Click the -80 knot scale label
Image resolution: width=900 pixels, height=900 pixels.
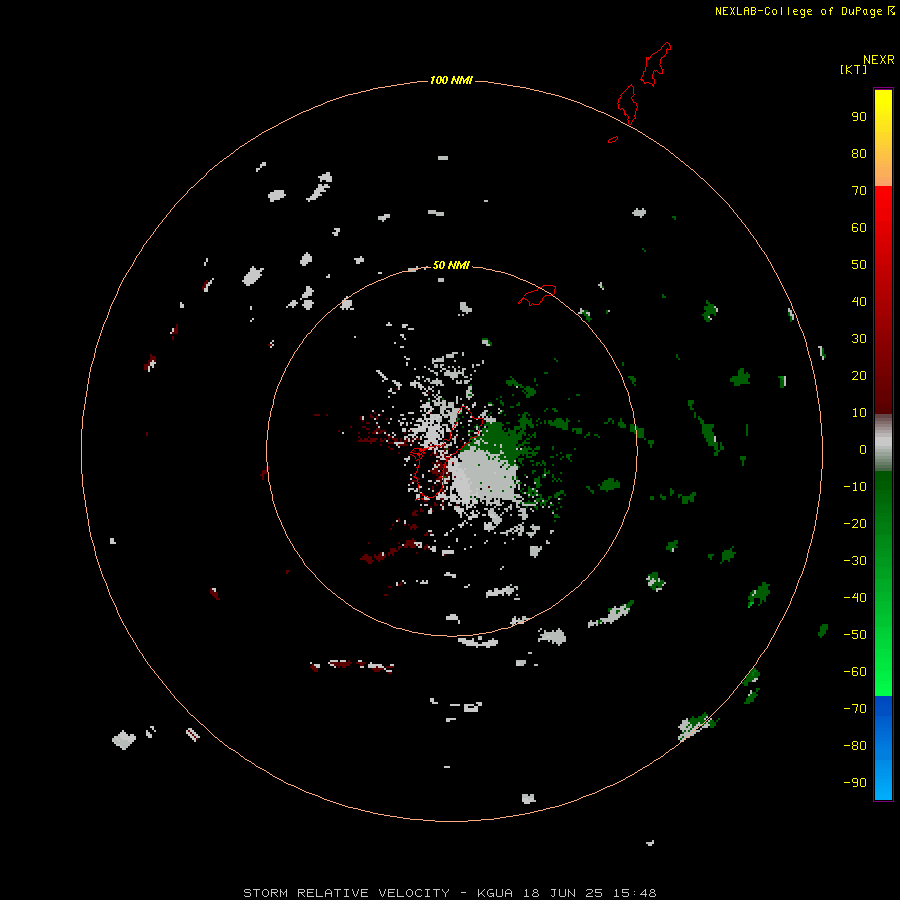(x=855, y=746)
